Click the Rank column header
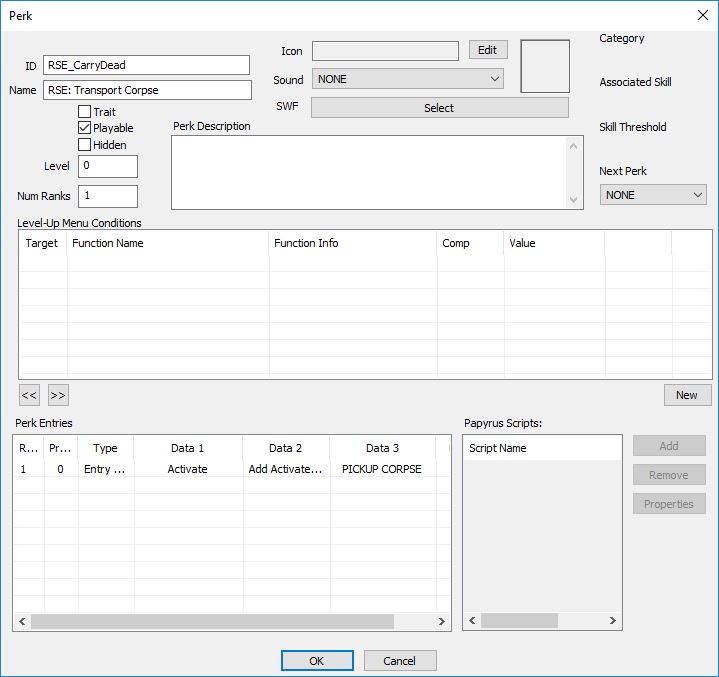The width and height of the screenshot is (719, 677). coord(29,448)
